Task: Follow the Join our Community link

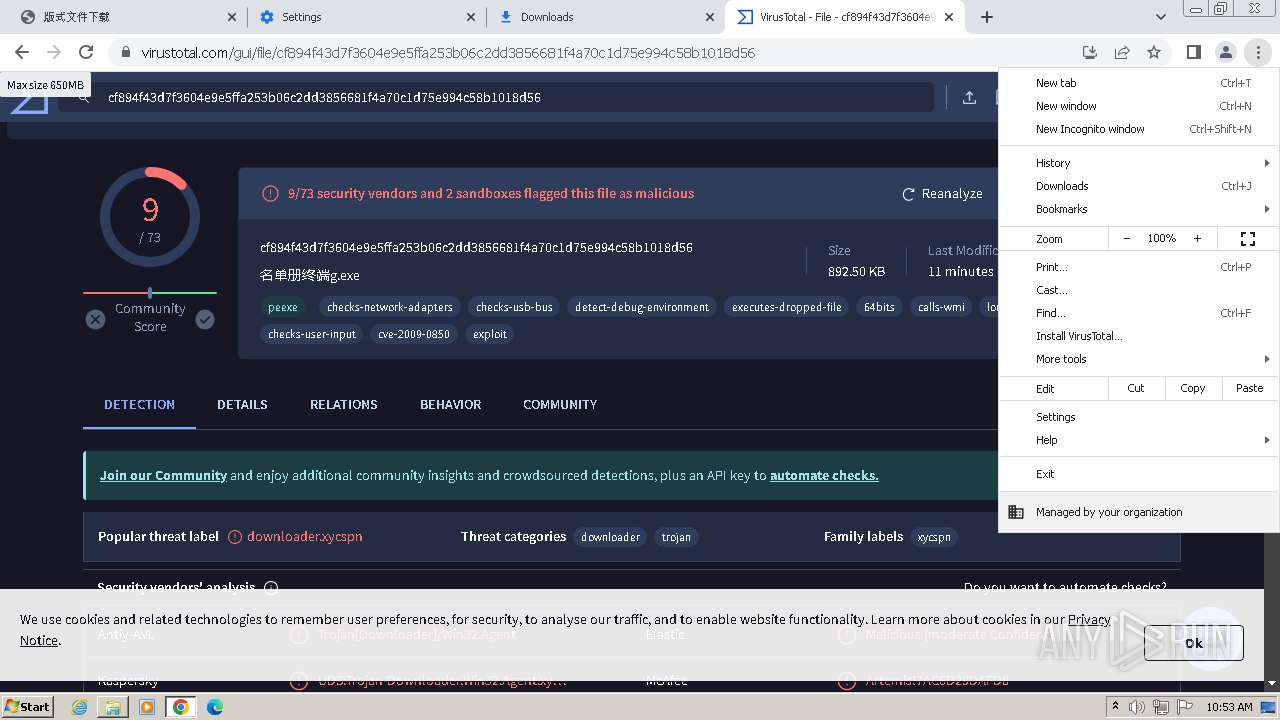Action: pos(163,476)
